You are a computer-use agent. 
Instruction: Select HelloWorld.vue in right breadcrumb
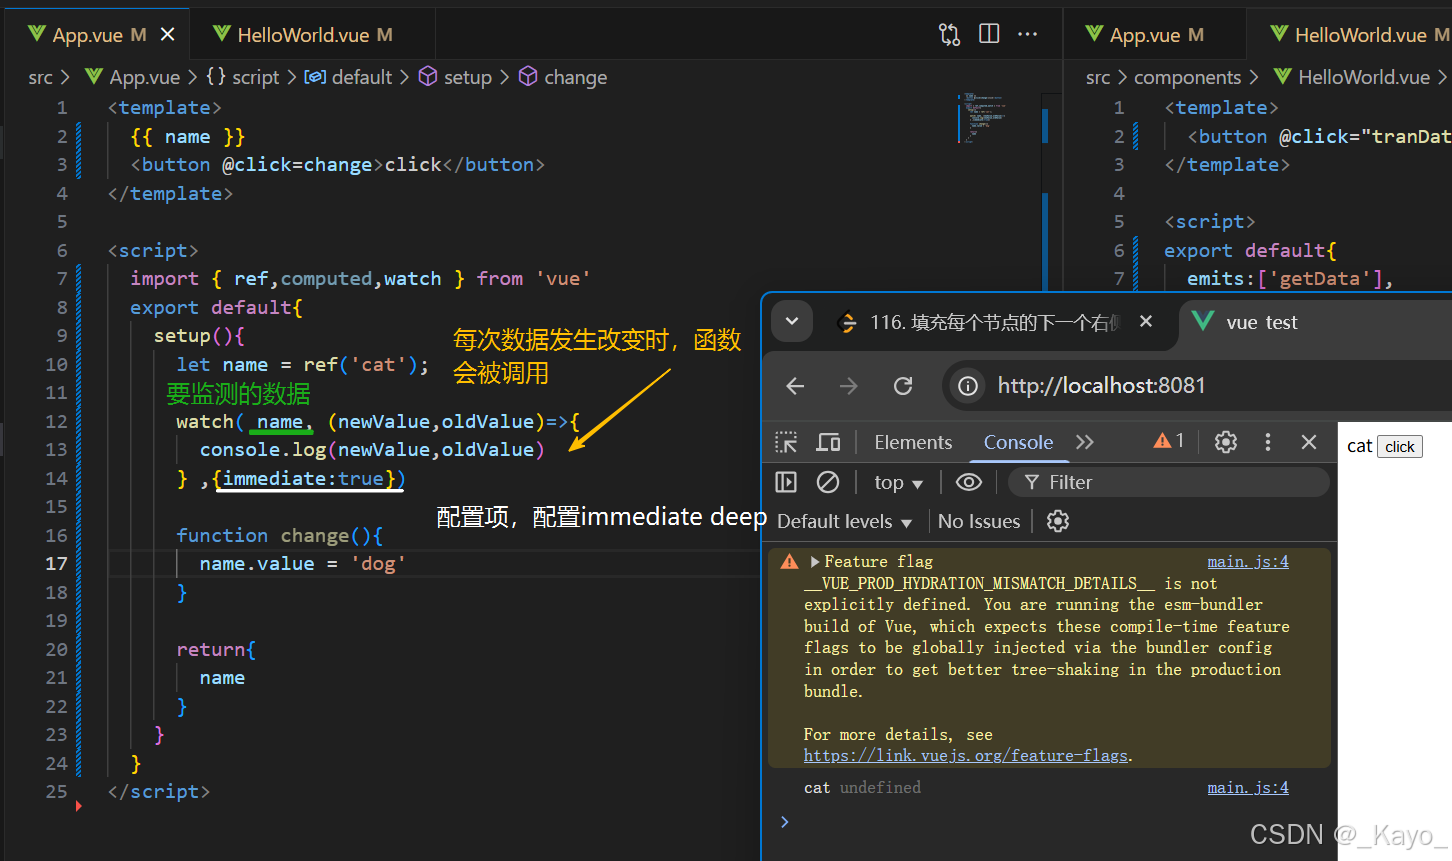click(1352, 77)
